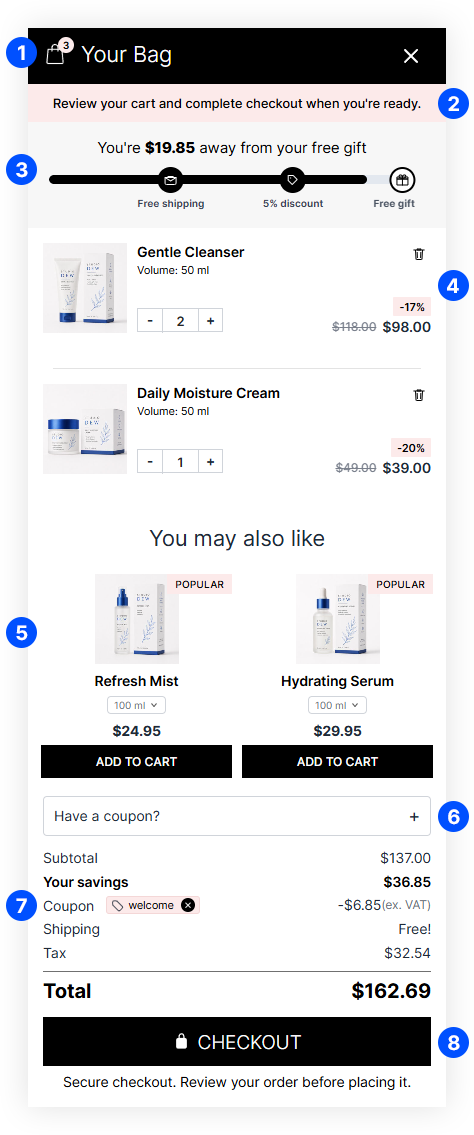Proceed with the CHECKOUT button
Screen dimensions: 474x1135
tap(237, 1042)
